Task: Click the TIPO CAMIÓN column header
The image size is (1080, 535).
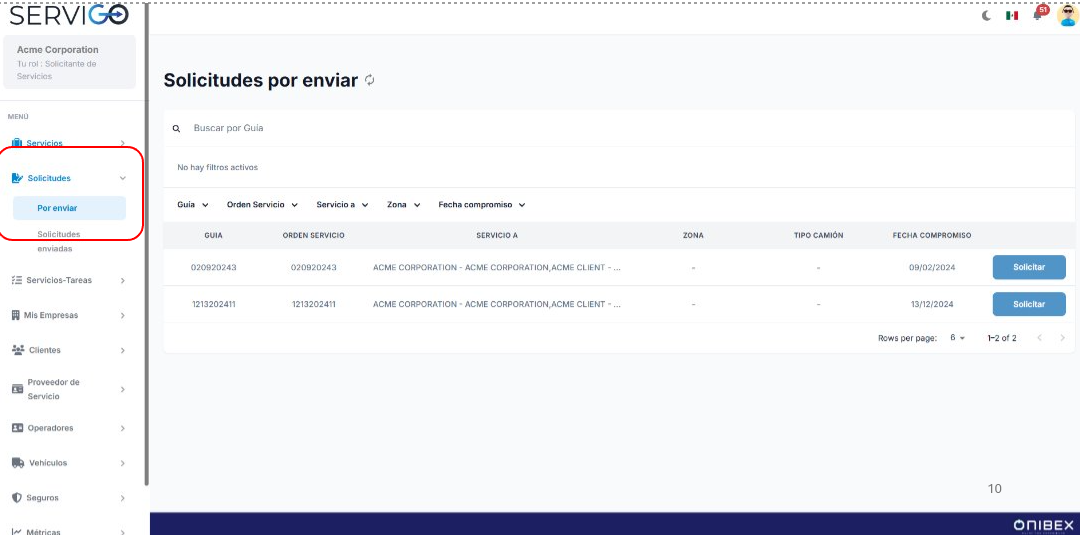Action: [x=818, y=235]
